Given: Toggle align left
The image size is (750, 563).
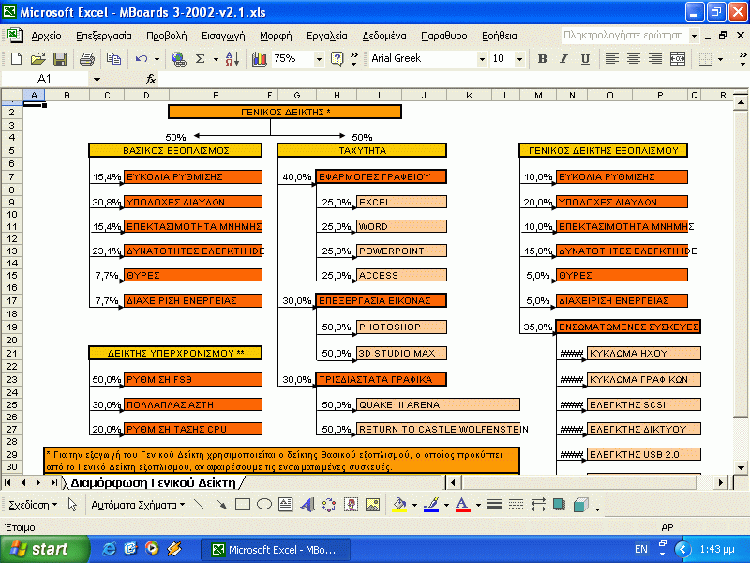Looking at the screenshot, I should pyautogui.click(x=612, y=59).
